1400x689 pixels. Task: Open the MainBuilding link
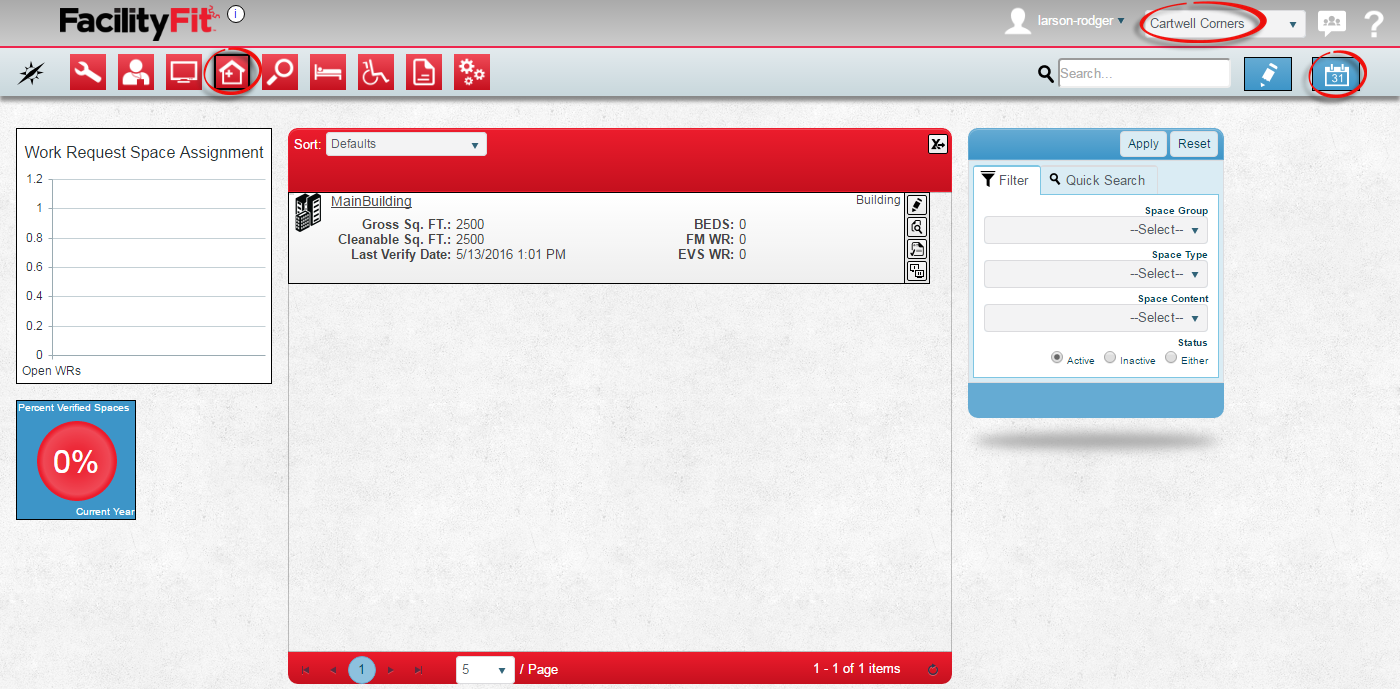(x=371, y=201)
